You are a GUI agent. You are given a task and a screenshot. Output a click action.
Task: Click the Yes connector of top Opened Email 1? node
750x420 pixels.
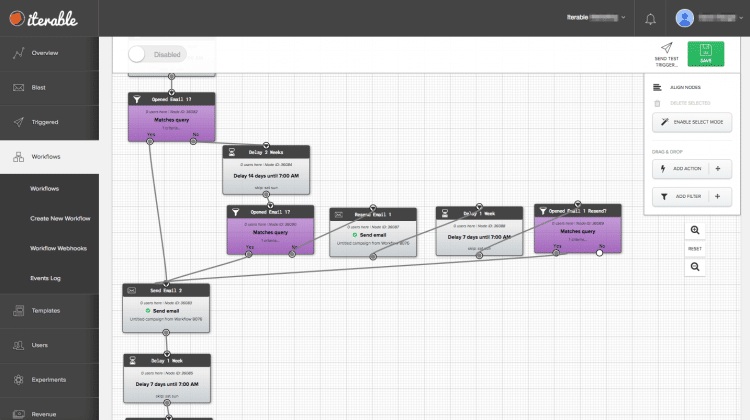[x=150, y=141]
